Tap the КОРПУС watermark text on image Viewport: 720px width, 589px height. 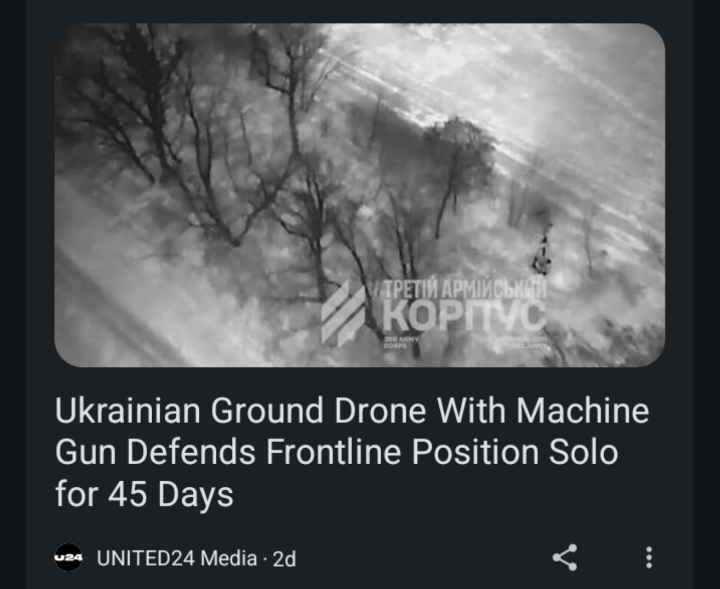(x=465, y=316)
